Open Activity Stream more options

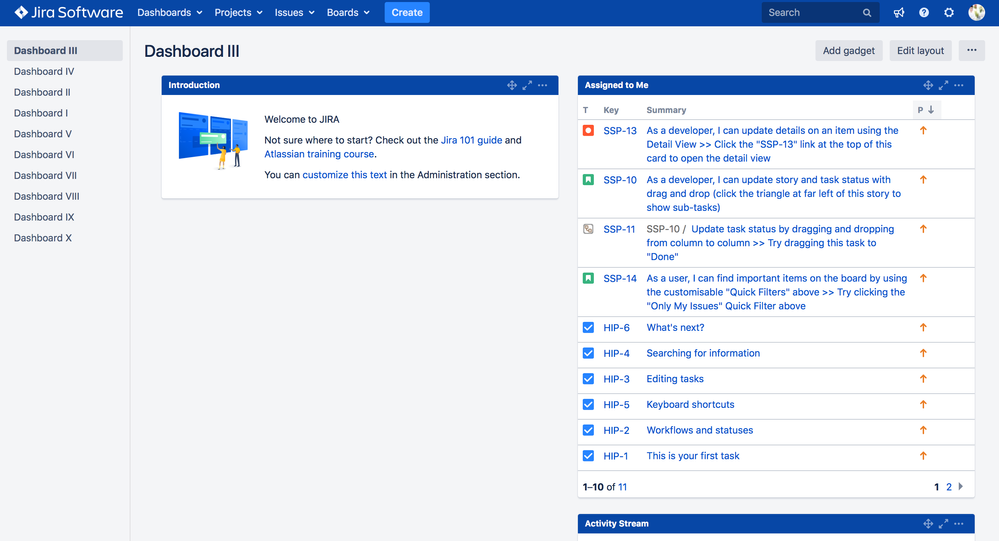pos(959,524)
